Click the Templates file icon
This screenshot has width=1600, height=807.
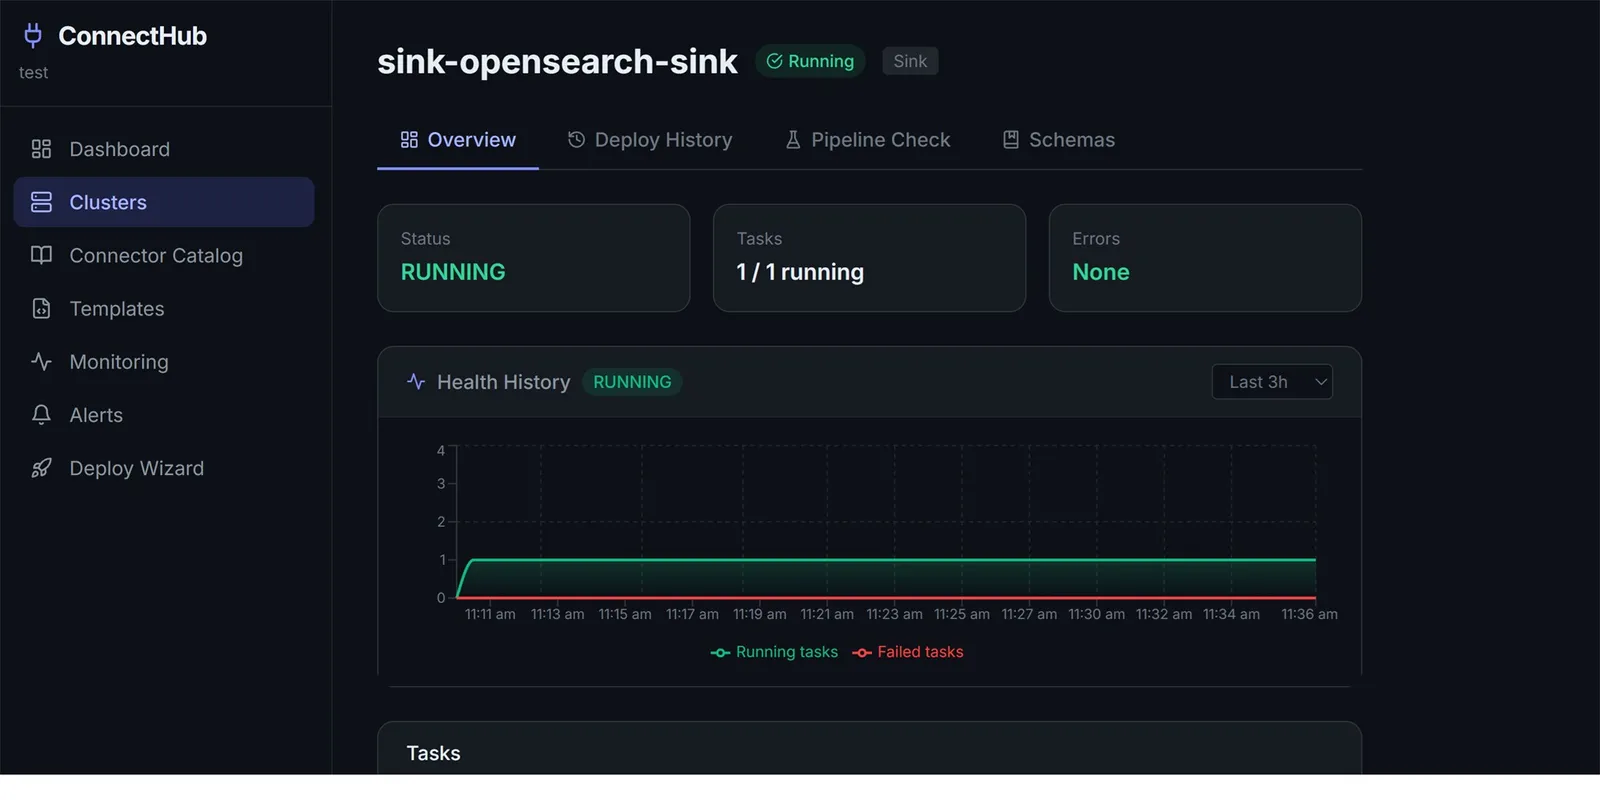(41, 308)
